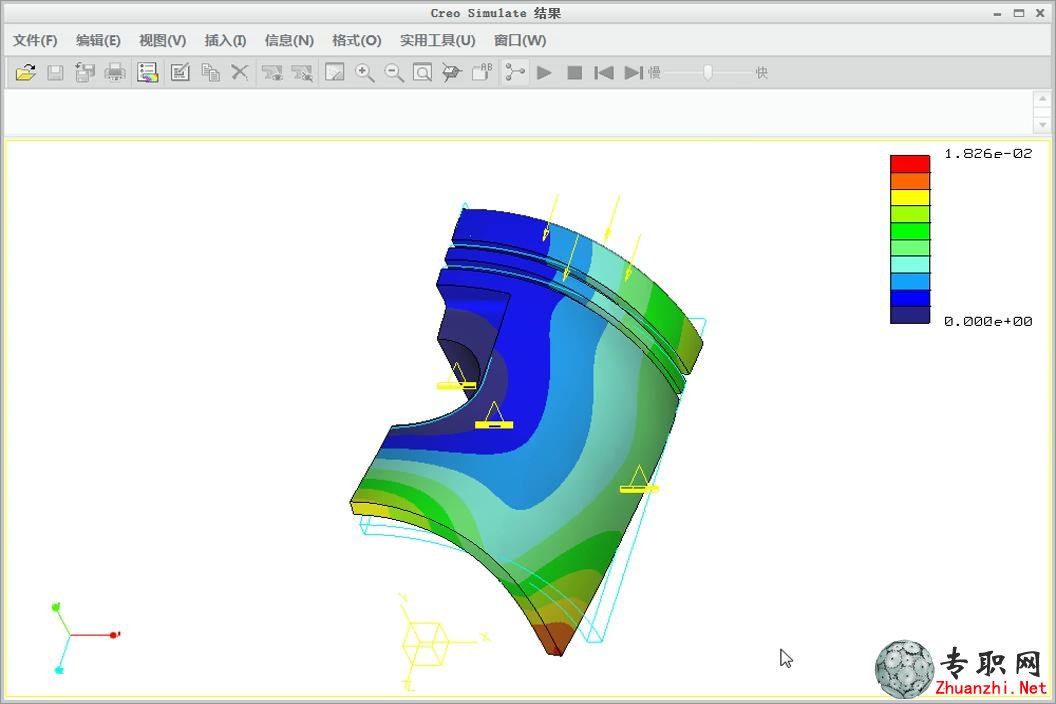Step forward to next animation frame
Image resolution: width=1056 pixels, height=704 pixels.
point(633,72)
